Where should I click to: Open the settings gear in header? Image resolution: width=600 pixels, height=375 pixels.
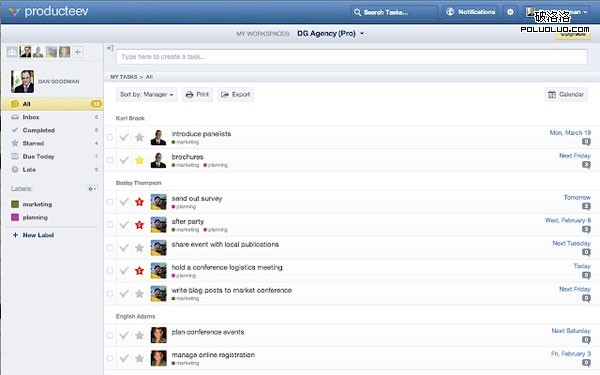point(510,12)
